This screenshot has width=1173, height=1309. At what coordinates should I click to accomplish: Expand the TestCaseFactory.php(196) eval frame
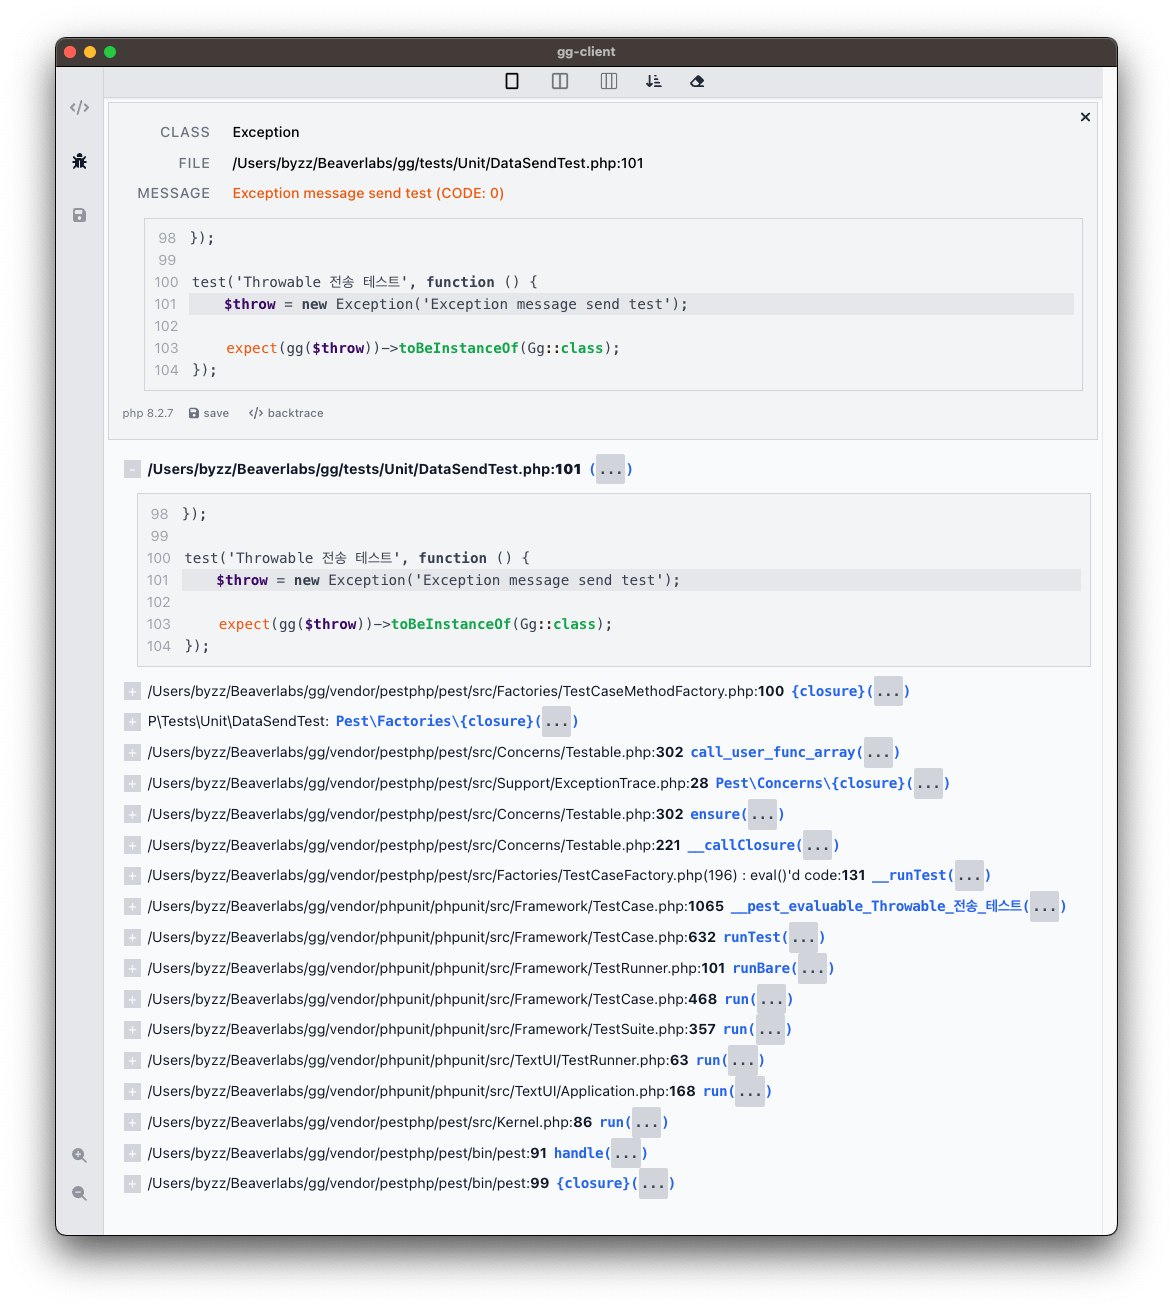[132, 875]
